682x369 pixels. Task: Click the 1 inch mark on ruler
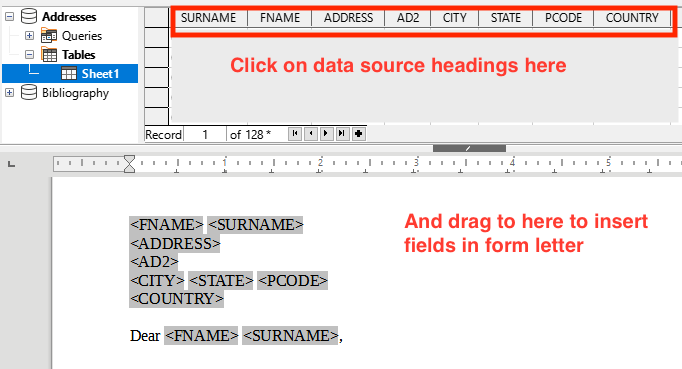pos(225,163)
